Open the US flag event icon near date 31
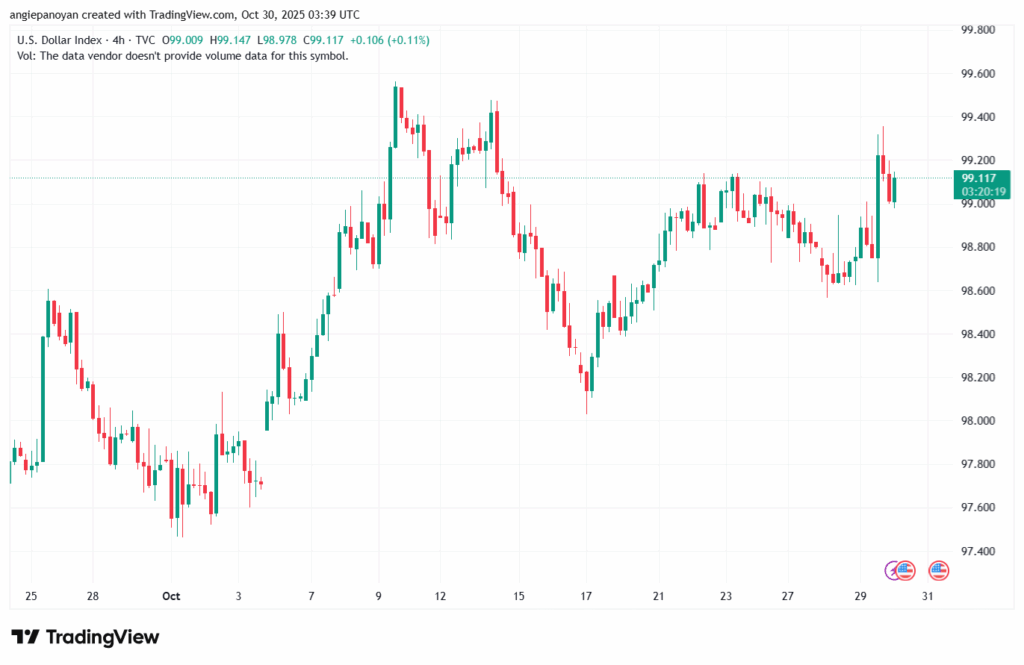Screen dimensions: 1024x665 938,571
